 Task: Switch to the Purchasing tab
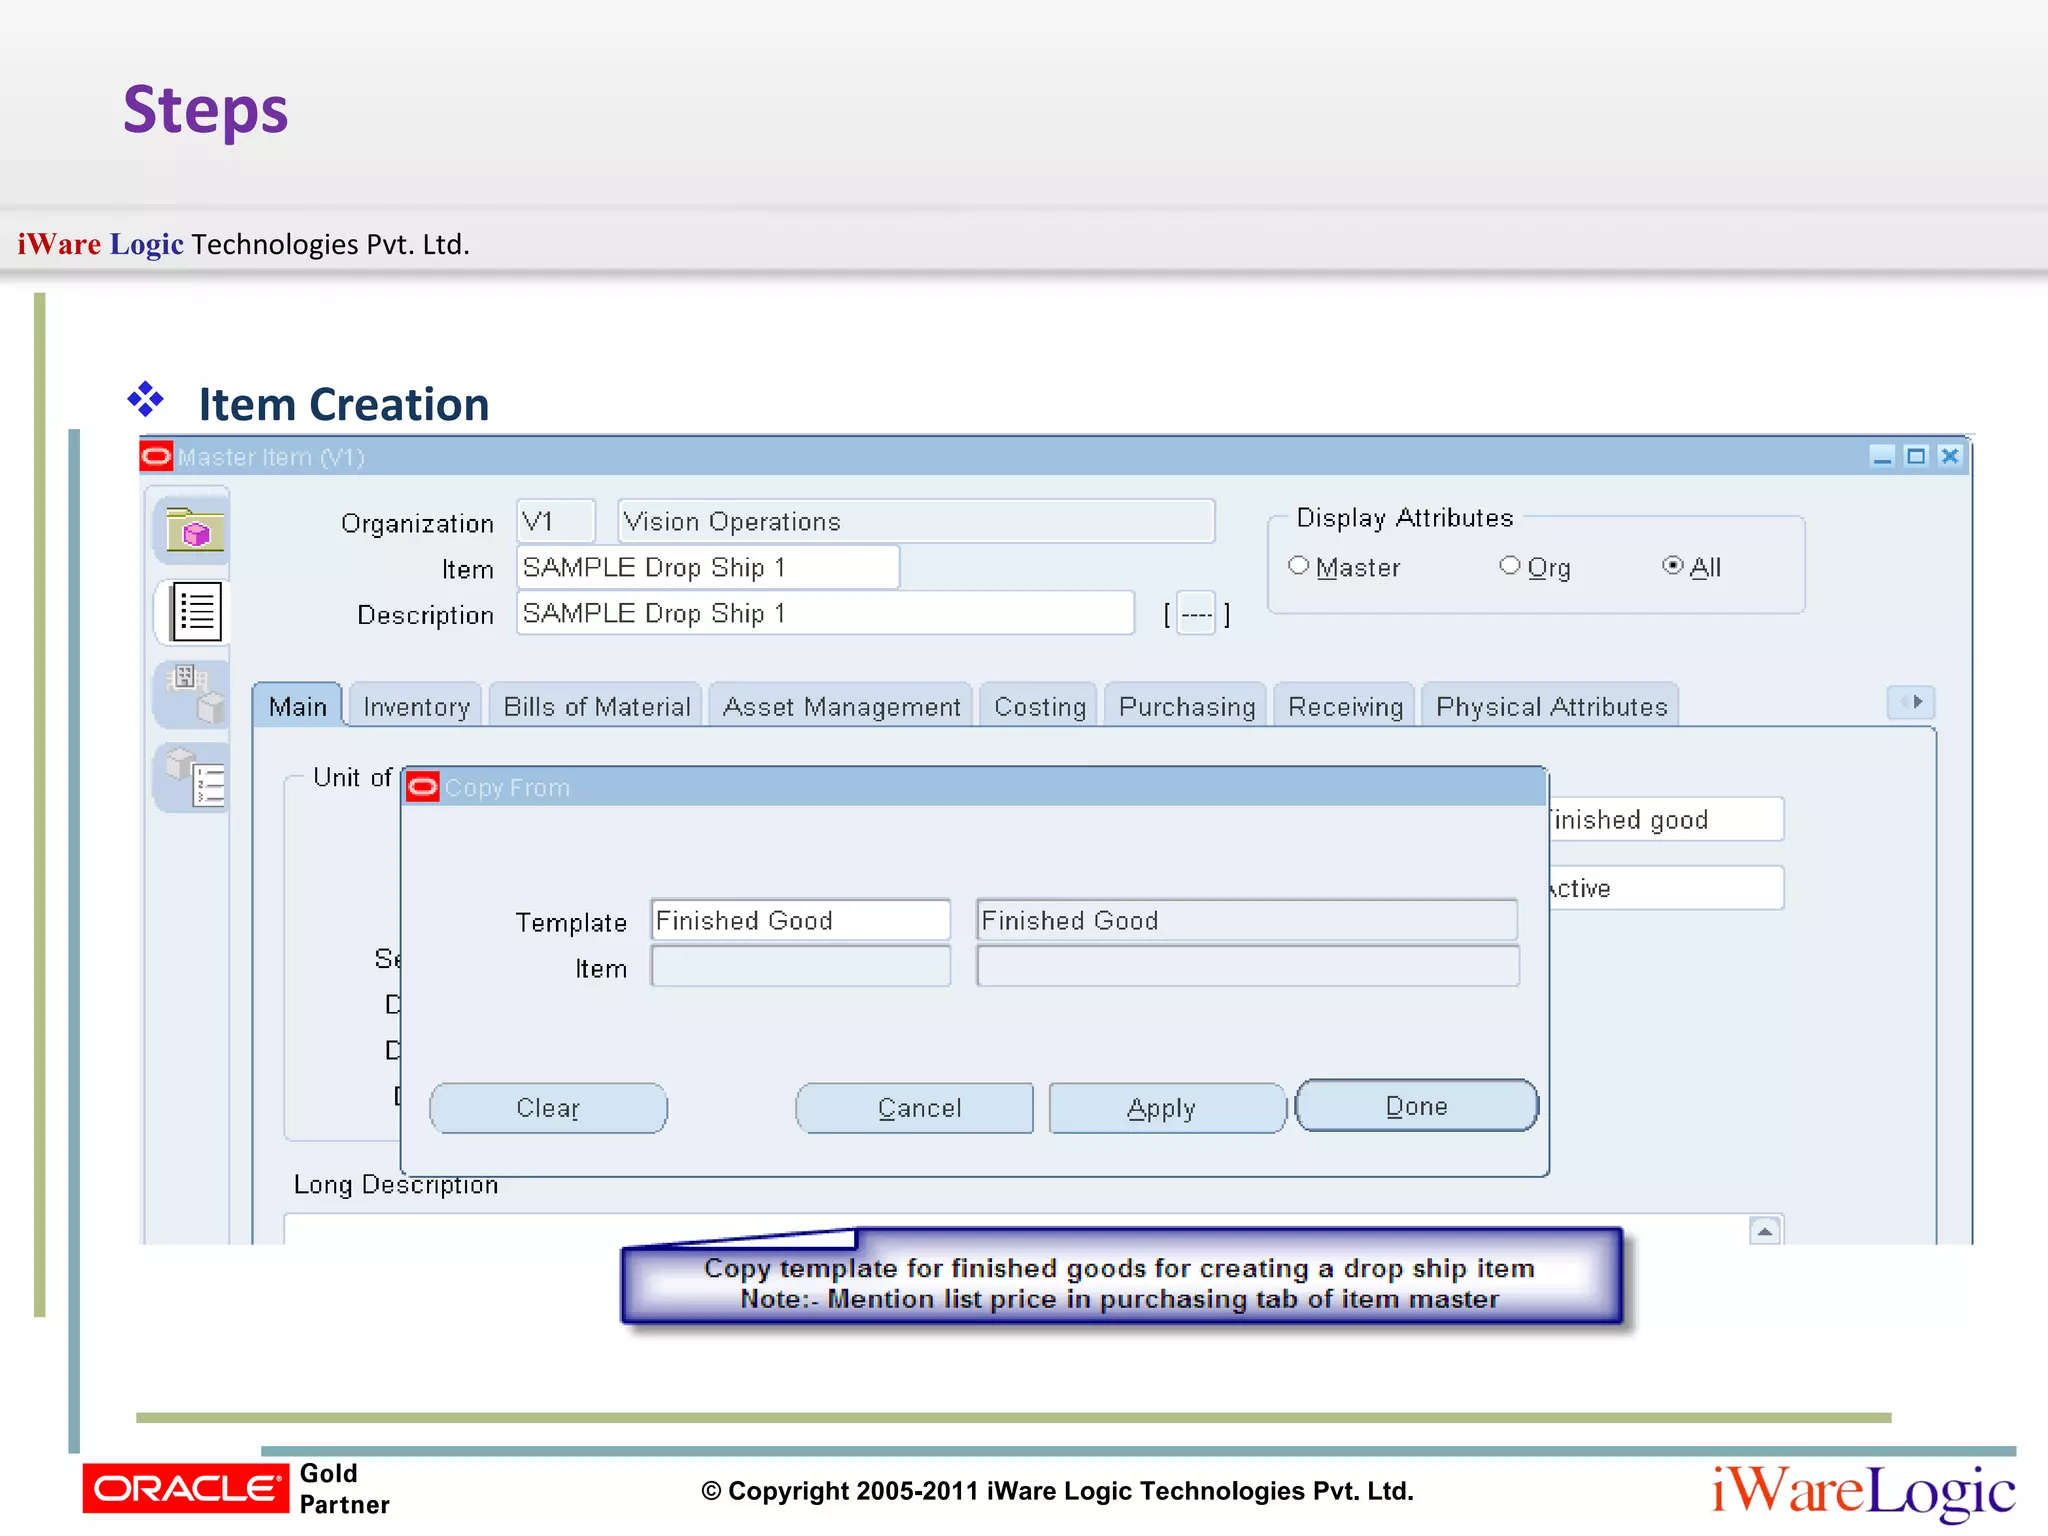[1186, 706]
